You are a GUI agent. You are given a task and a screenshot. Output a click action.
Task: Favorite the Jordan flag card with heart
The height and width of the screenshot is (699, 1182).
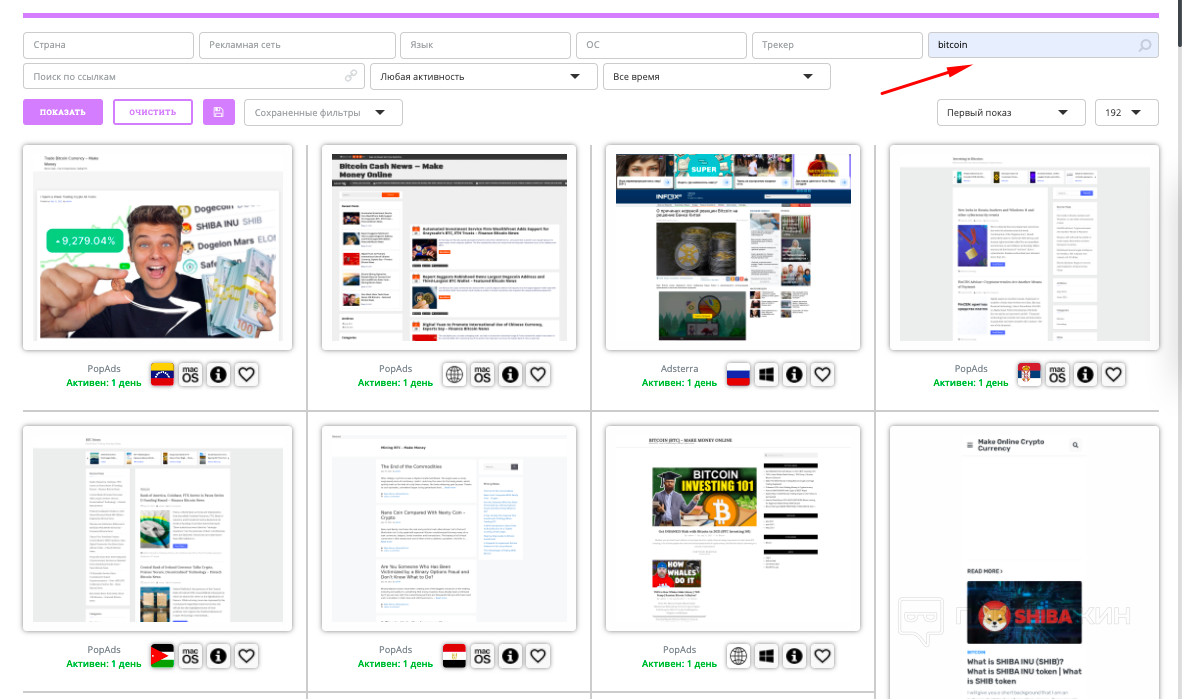(x=246, y=656)
